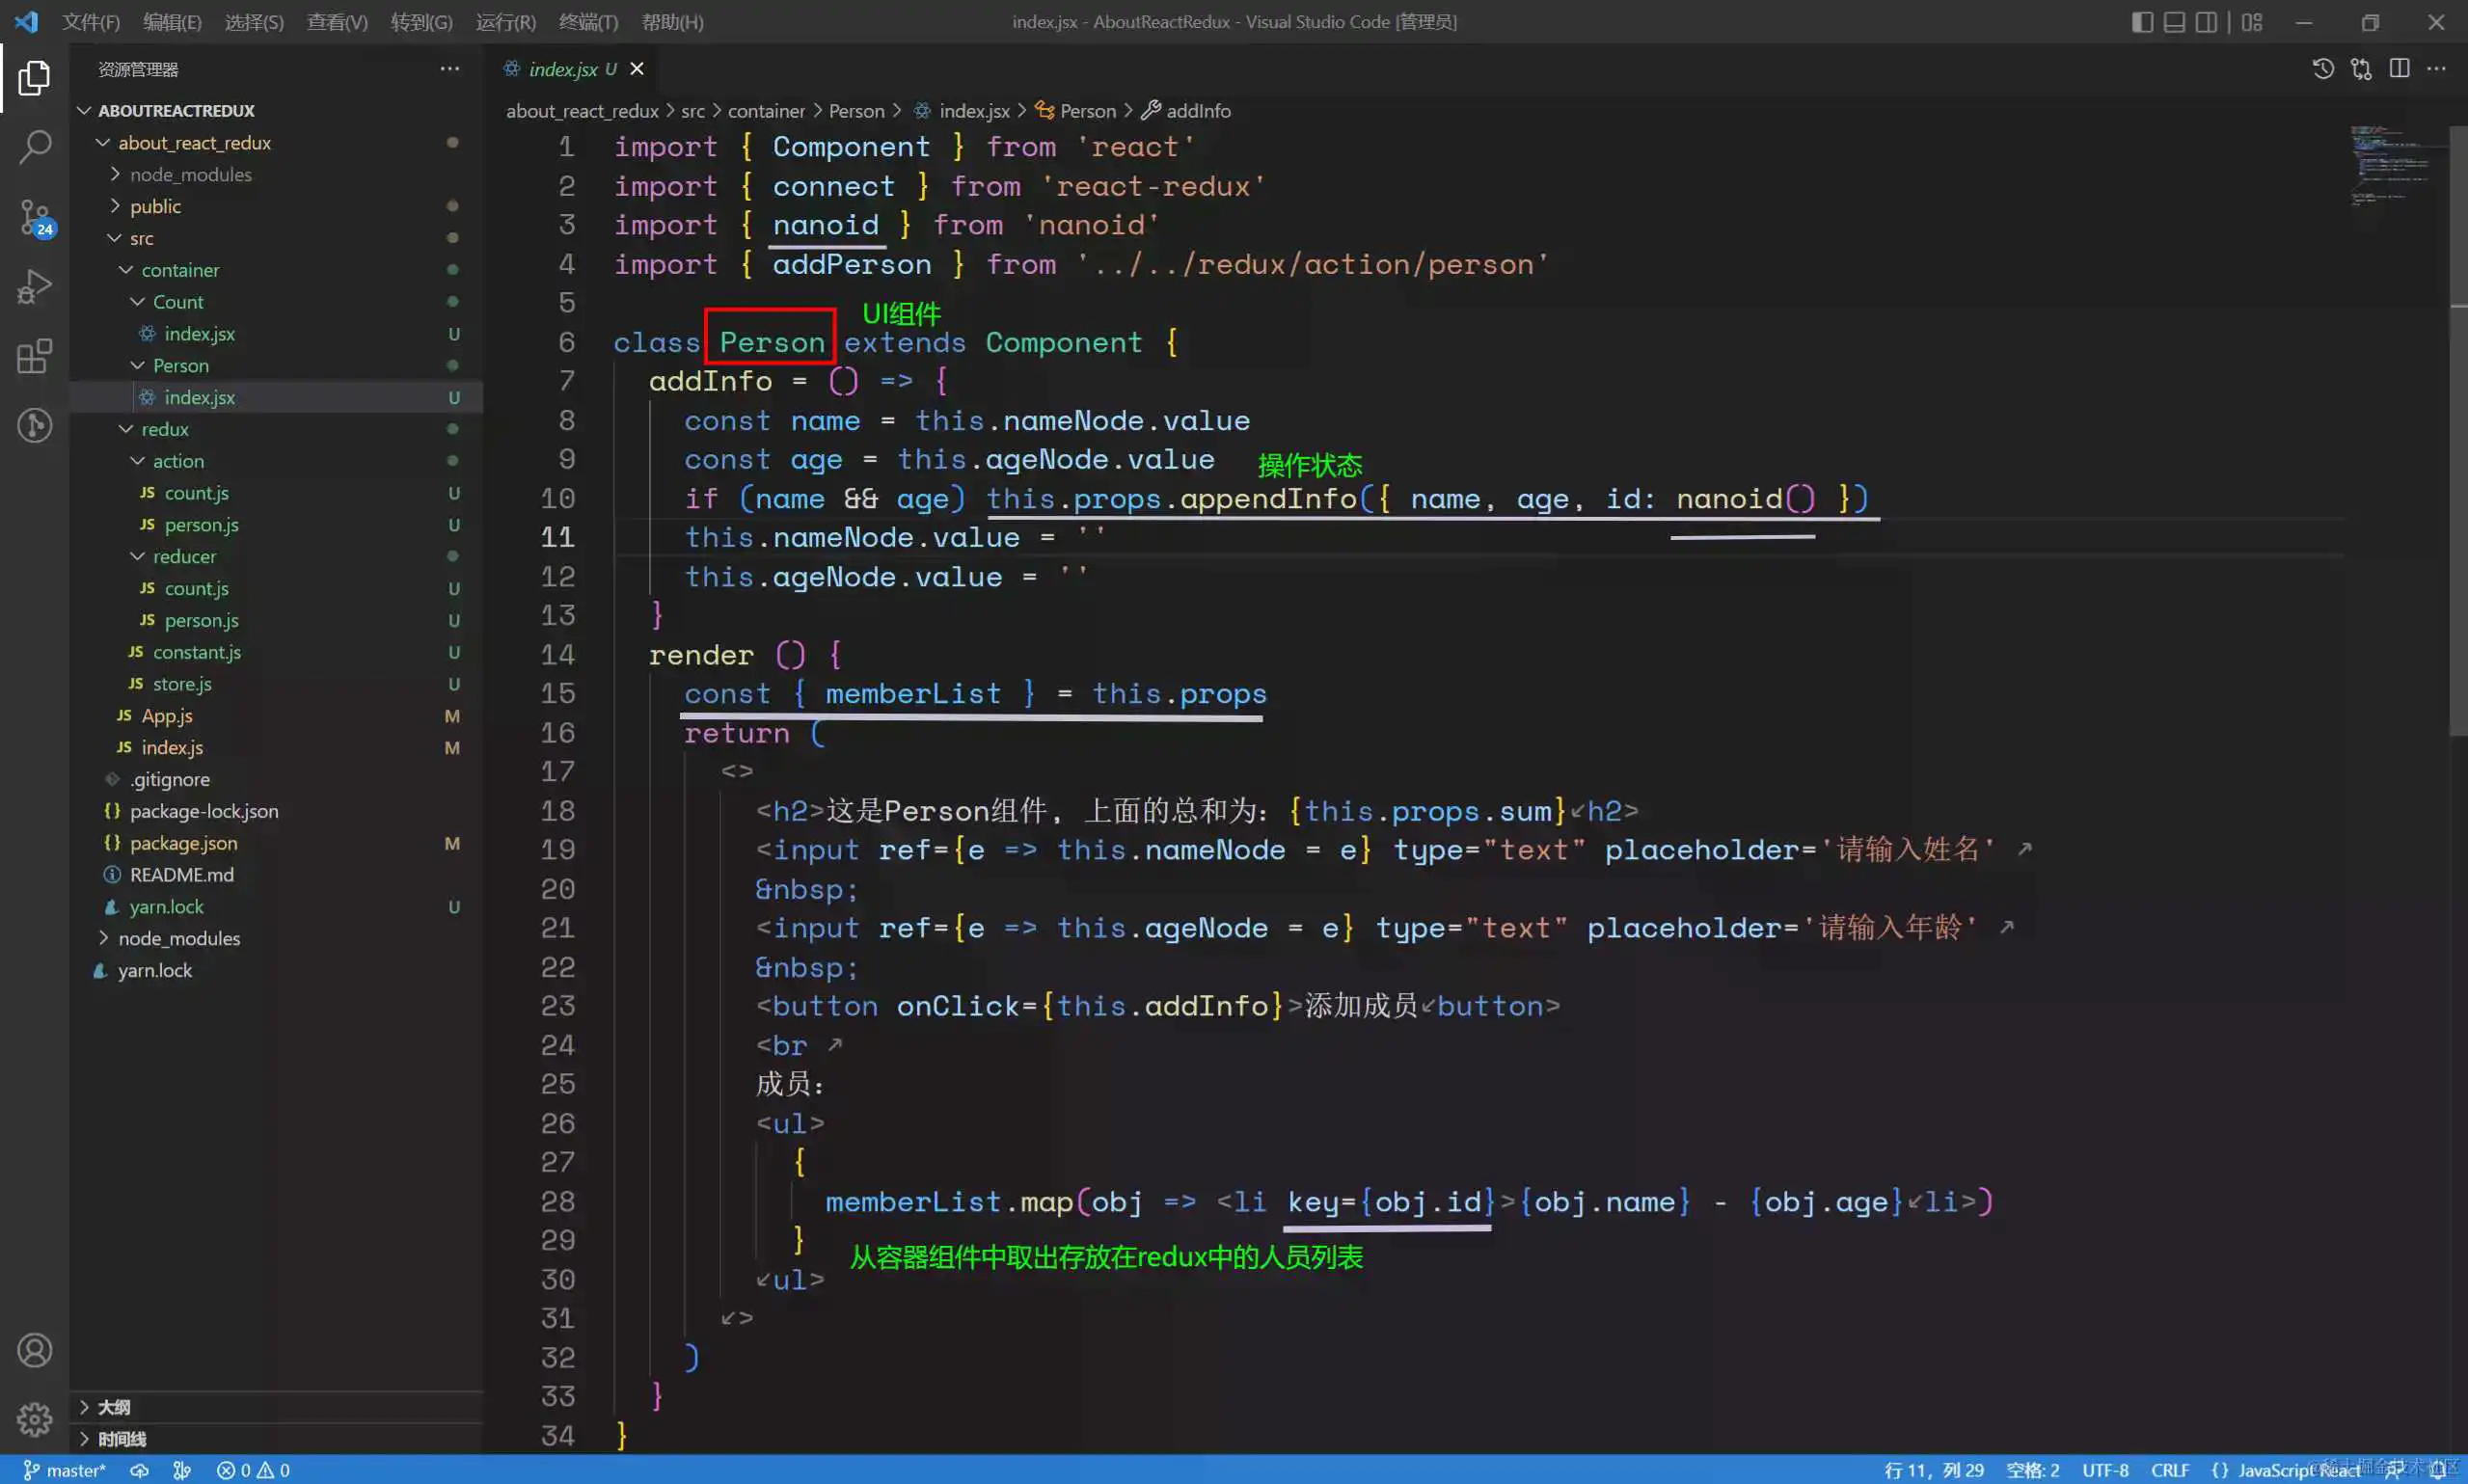
Task: Open store.js in the file tree
Action: (x=182, y=684)
